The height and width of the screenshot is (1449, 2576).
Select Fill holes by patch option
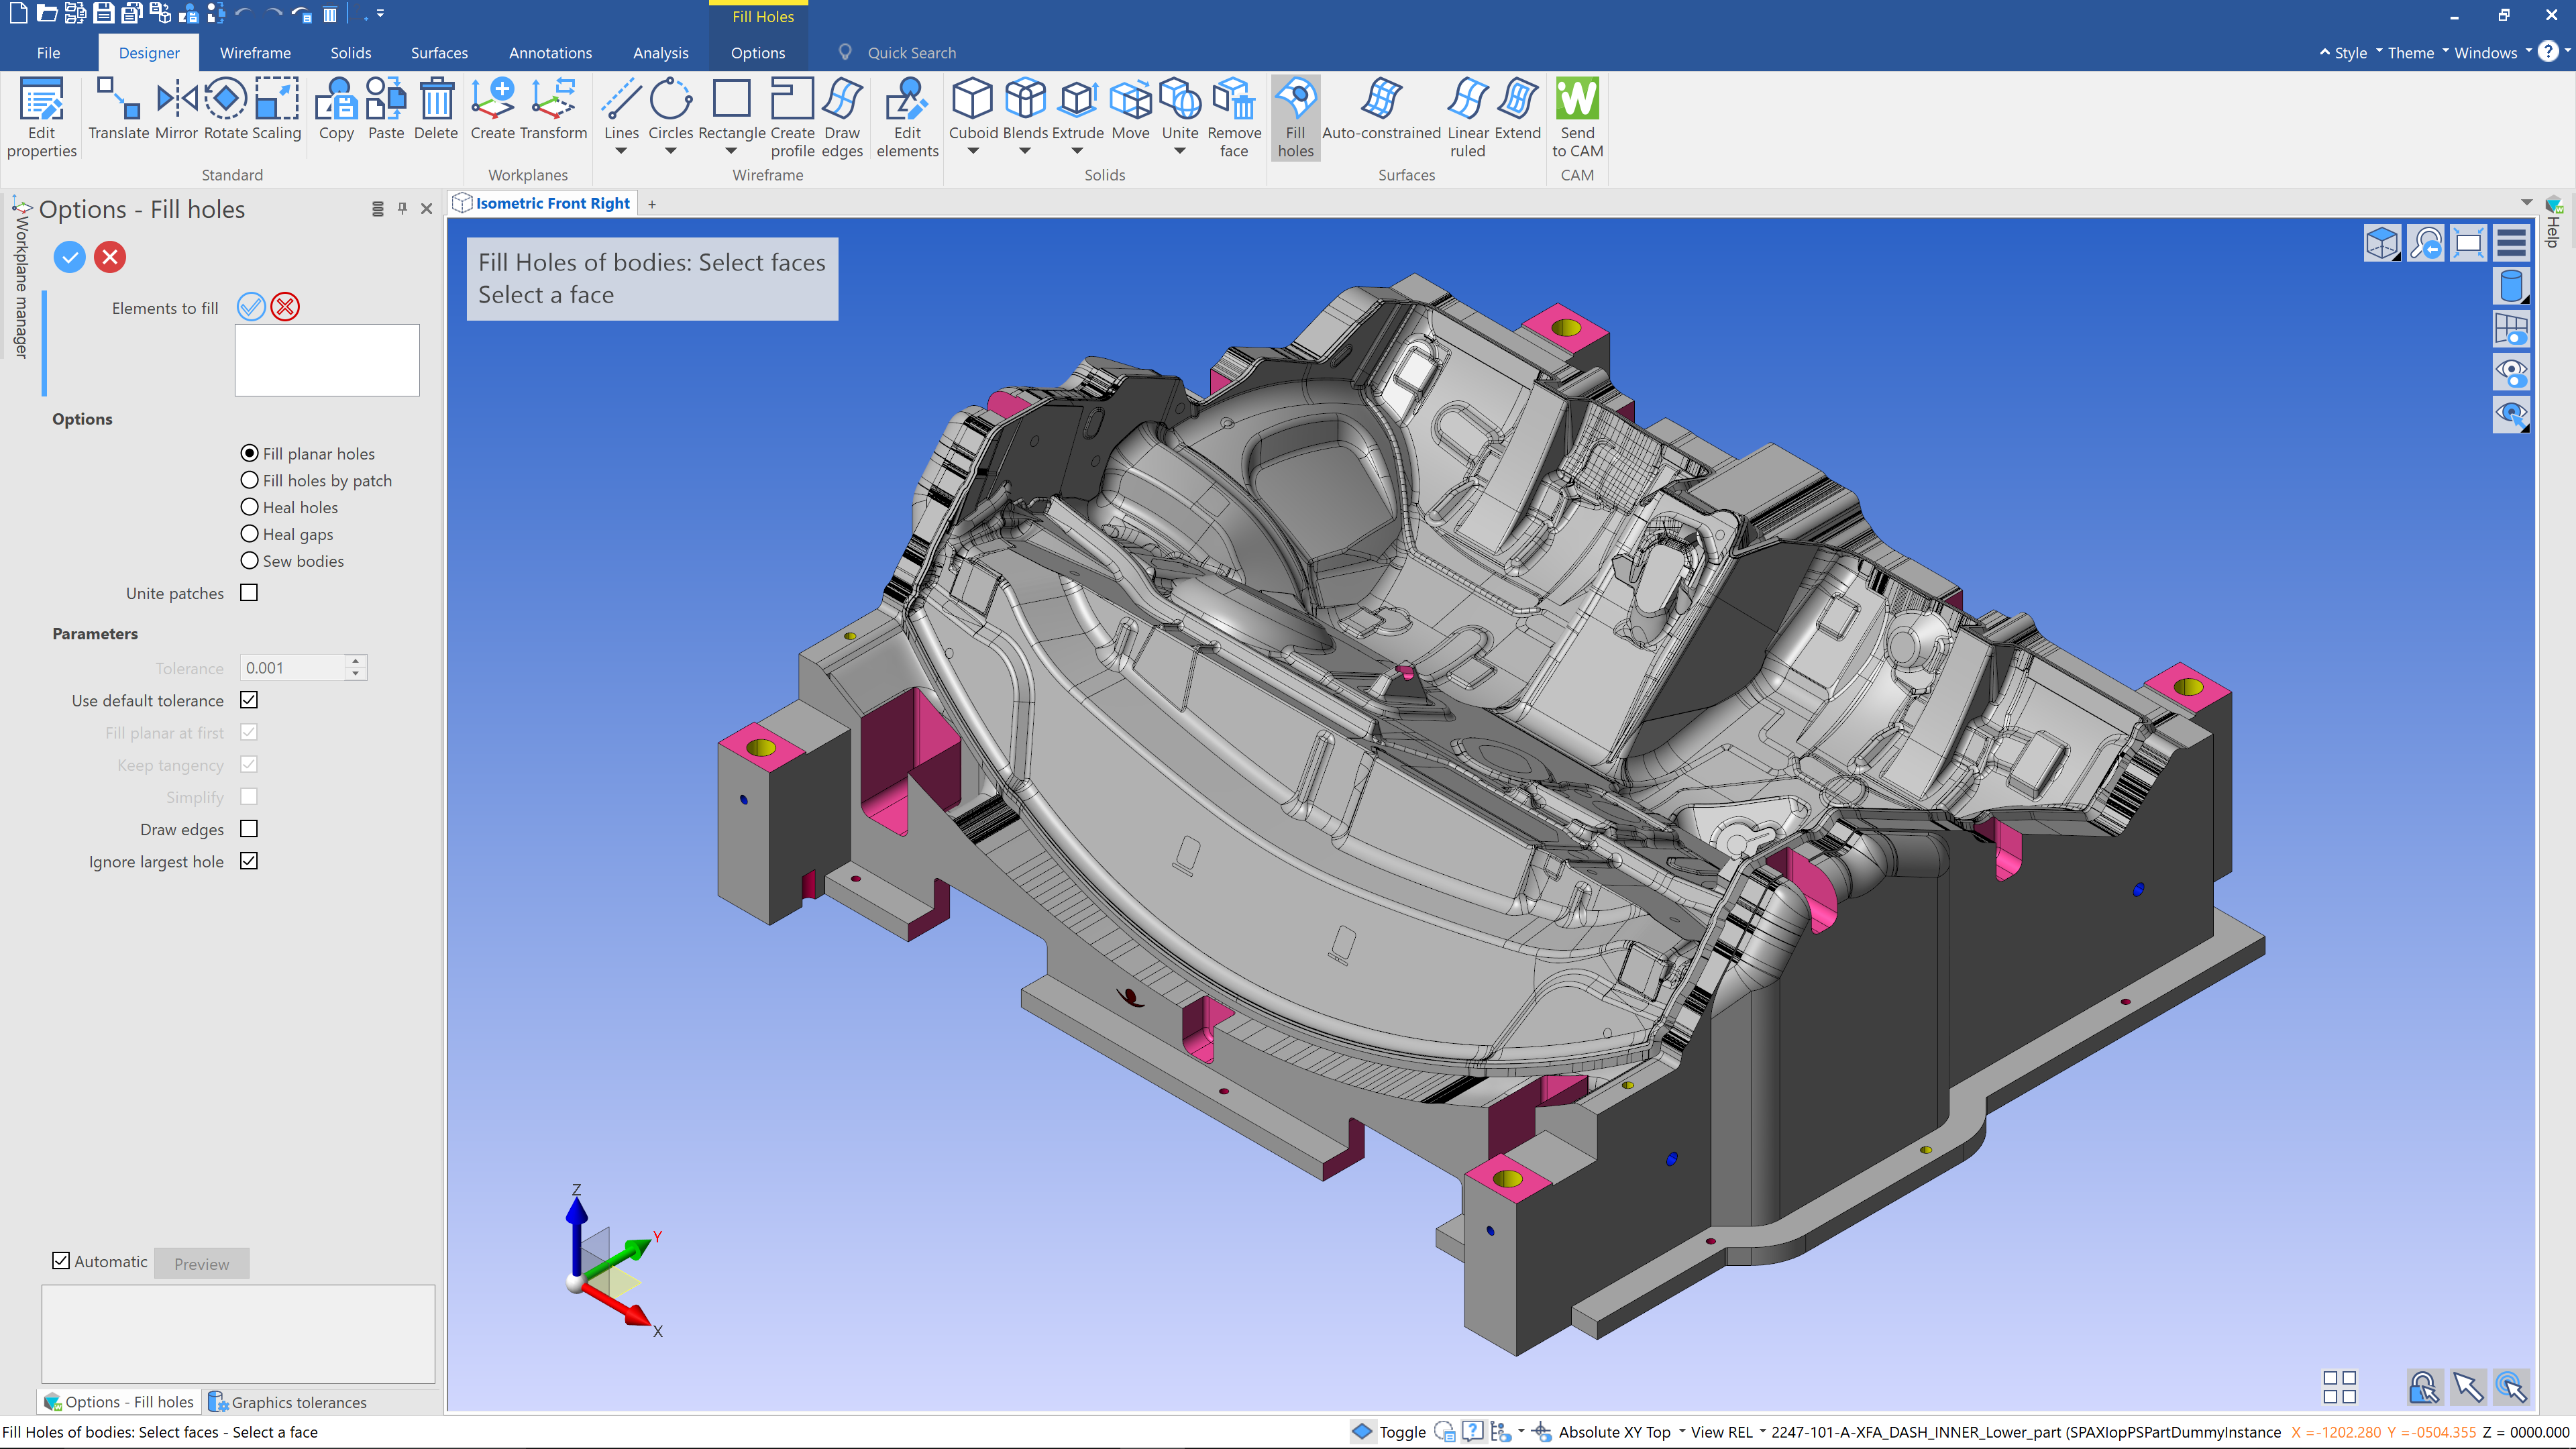[250, 480]
